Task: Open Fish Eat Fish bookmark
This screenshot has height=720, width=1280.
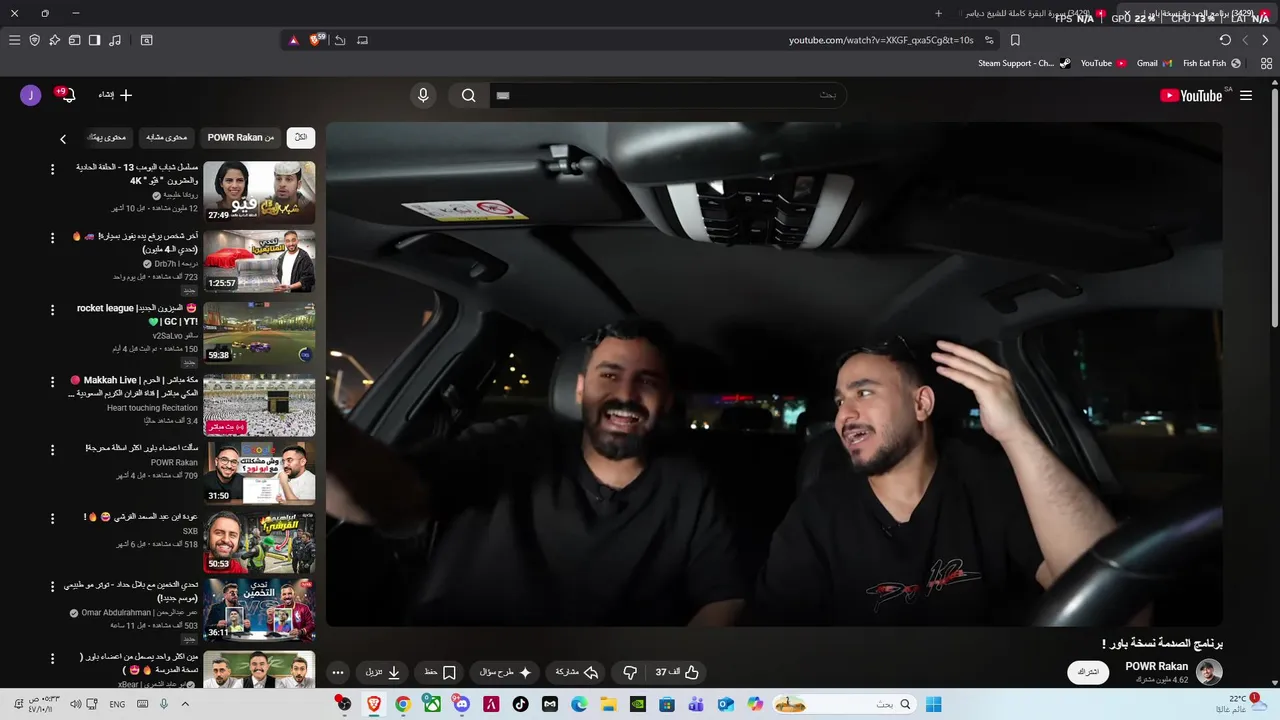Action: [1212, 63]
